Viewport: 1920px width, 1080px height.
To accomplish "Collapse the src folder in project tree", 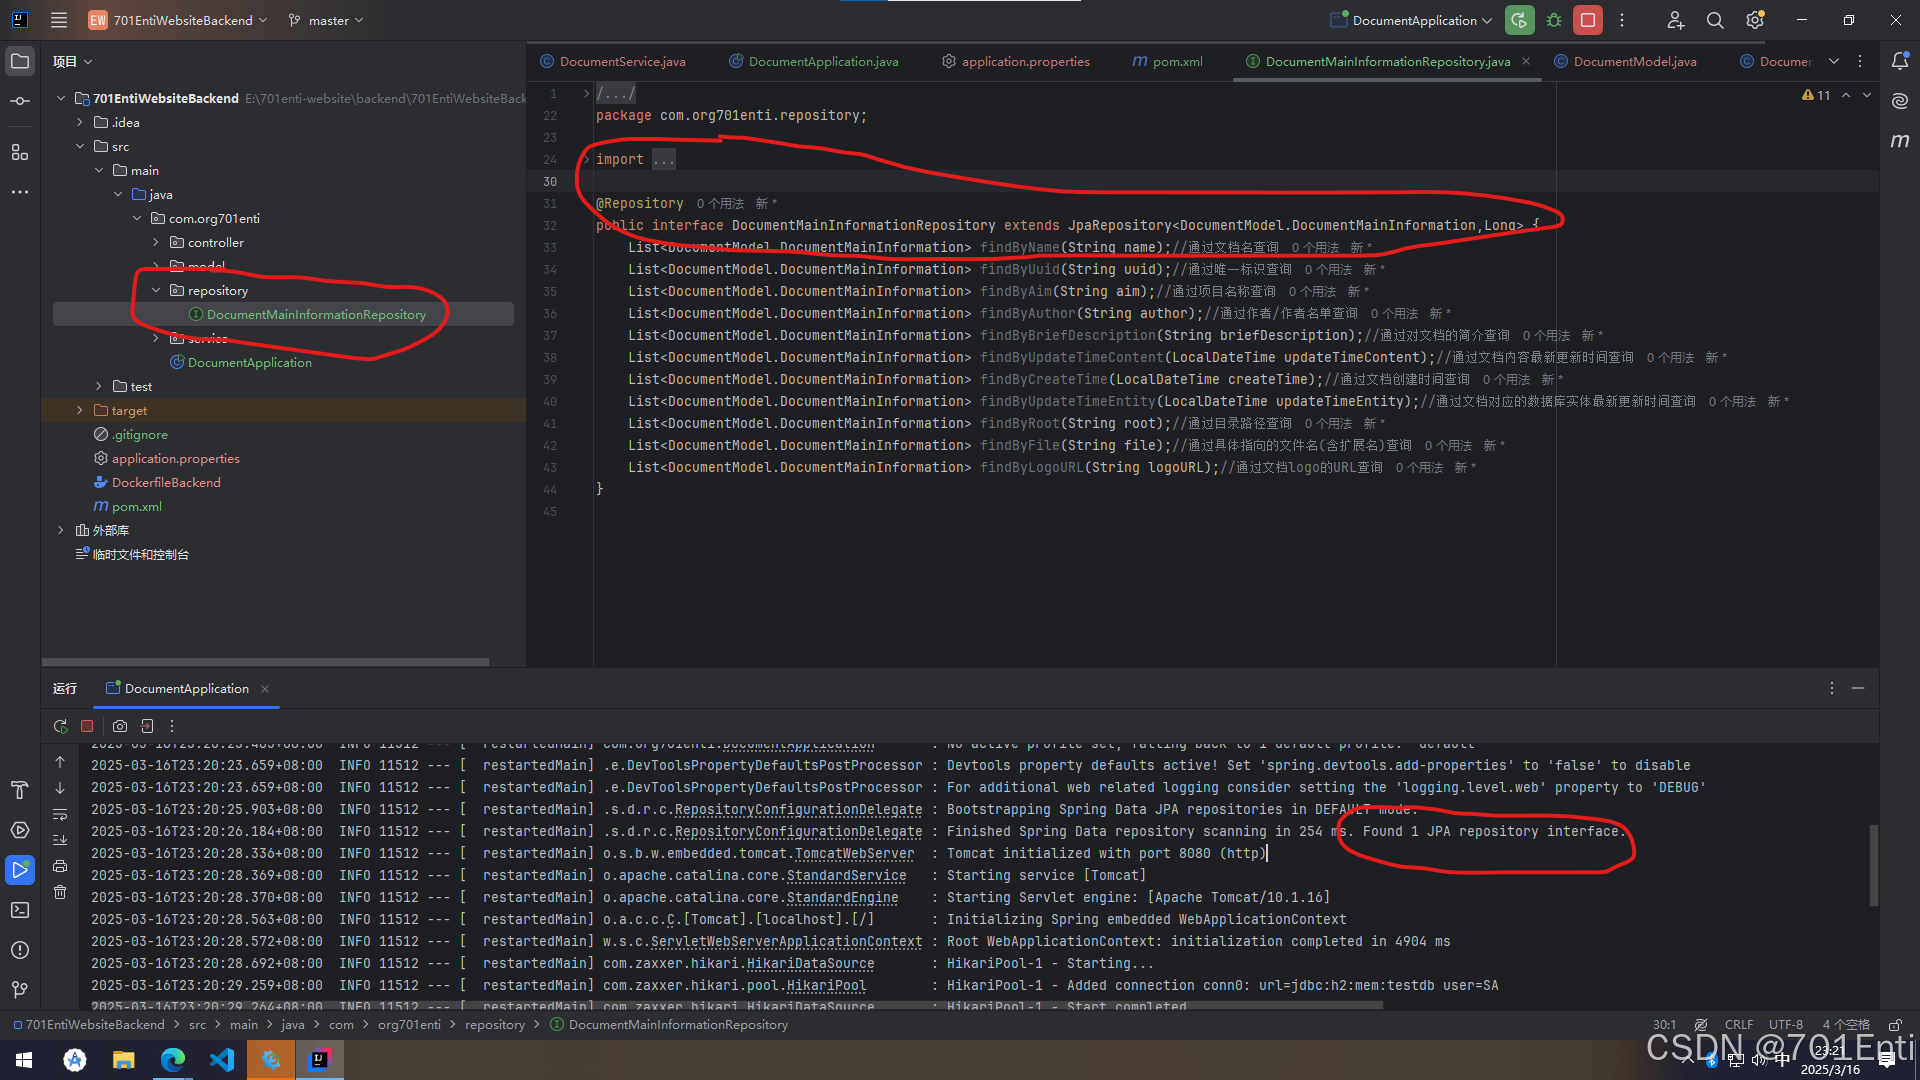I will click(x=81, y=146).
